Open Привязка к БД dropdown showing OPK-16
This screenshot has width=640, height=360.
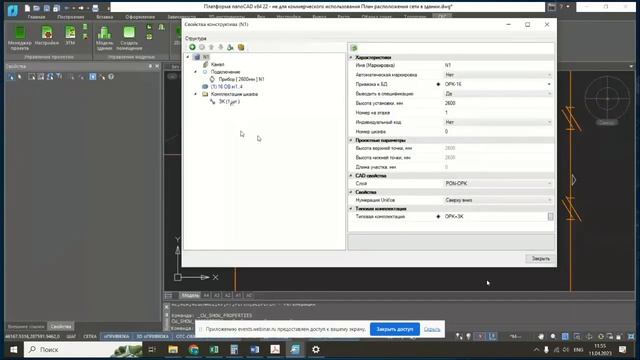pyautogui.click(x=498, y=84)
